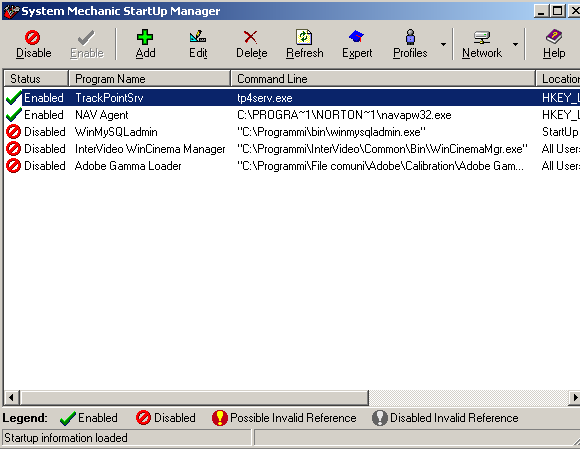Click the Disable toolbar icon

[x=33, y=37]
